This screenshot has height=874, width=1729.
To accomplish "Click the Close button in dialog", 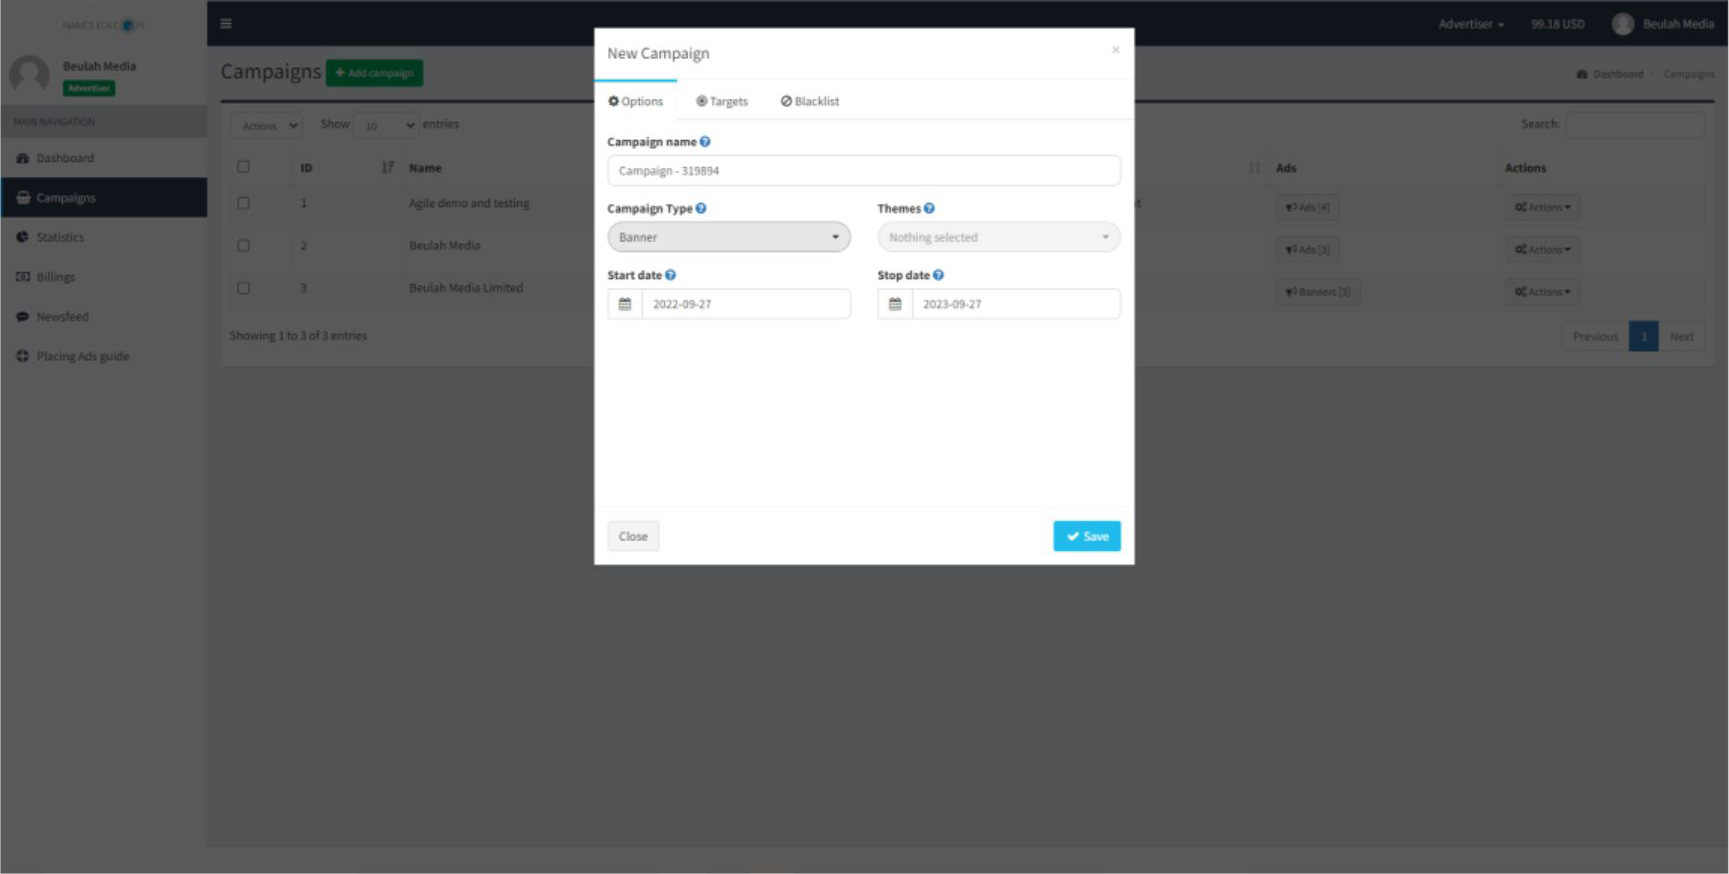I will (x=633, y=536).
